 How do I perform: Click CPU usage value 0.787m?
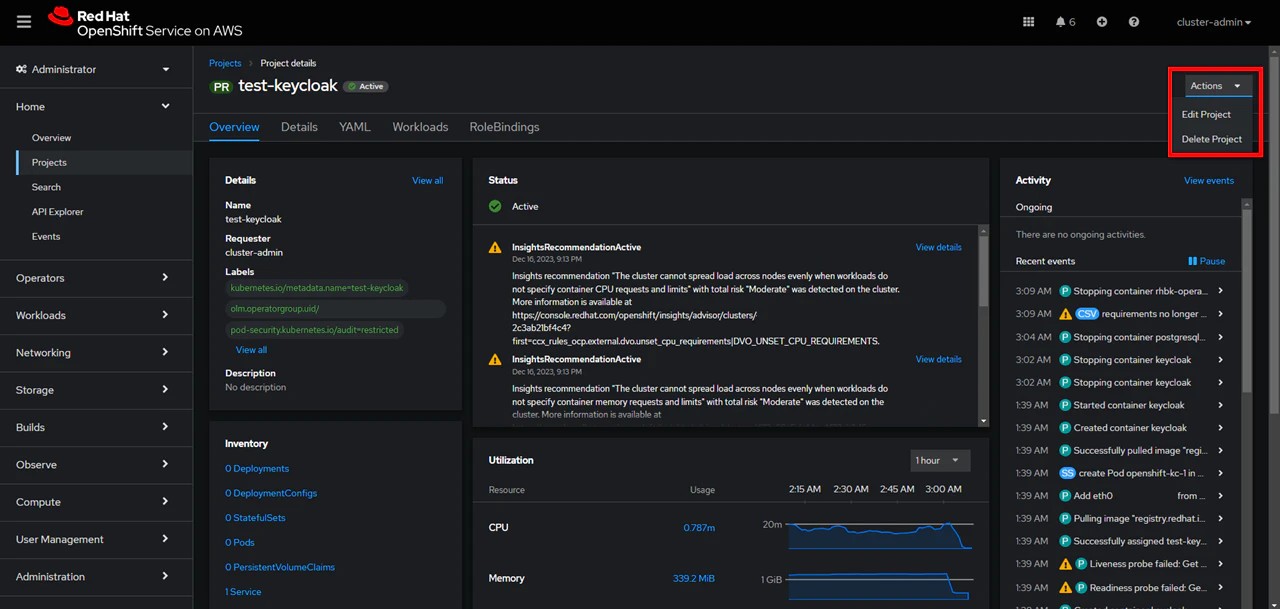[x=699, y=528]
